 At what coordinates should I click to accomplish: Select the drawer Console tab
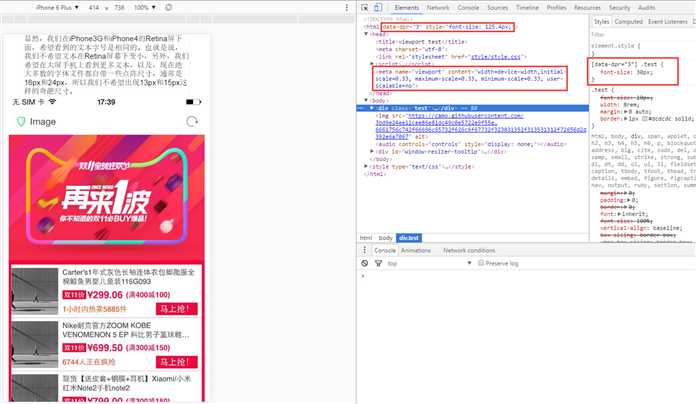pyautogui.click(x=385, y=250)
